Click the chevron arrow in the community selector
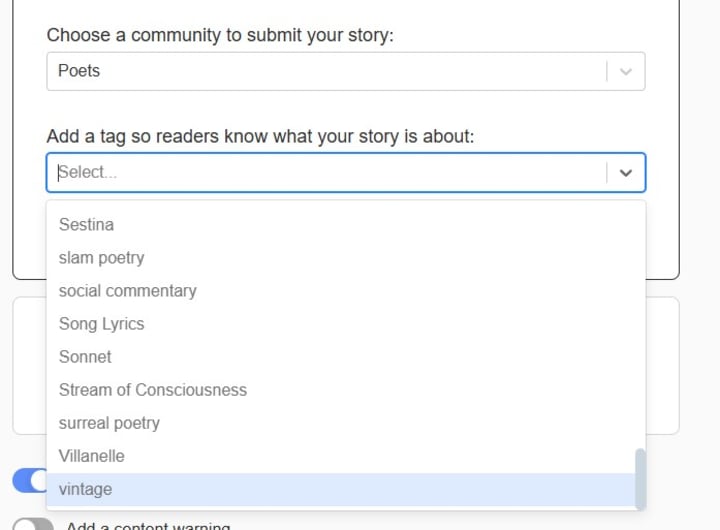 coord(626,72)
